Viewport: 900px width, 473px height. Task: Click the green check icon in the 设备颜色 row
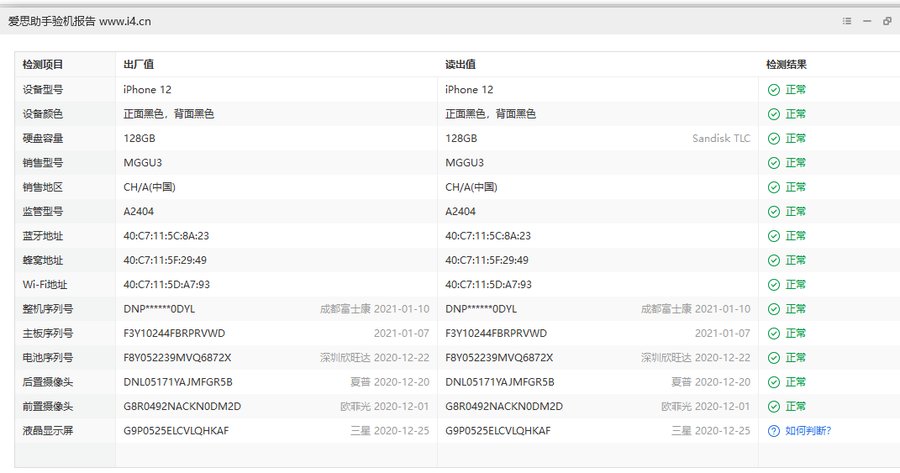tap(774, 114)
